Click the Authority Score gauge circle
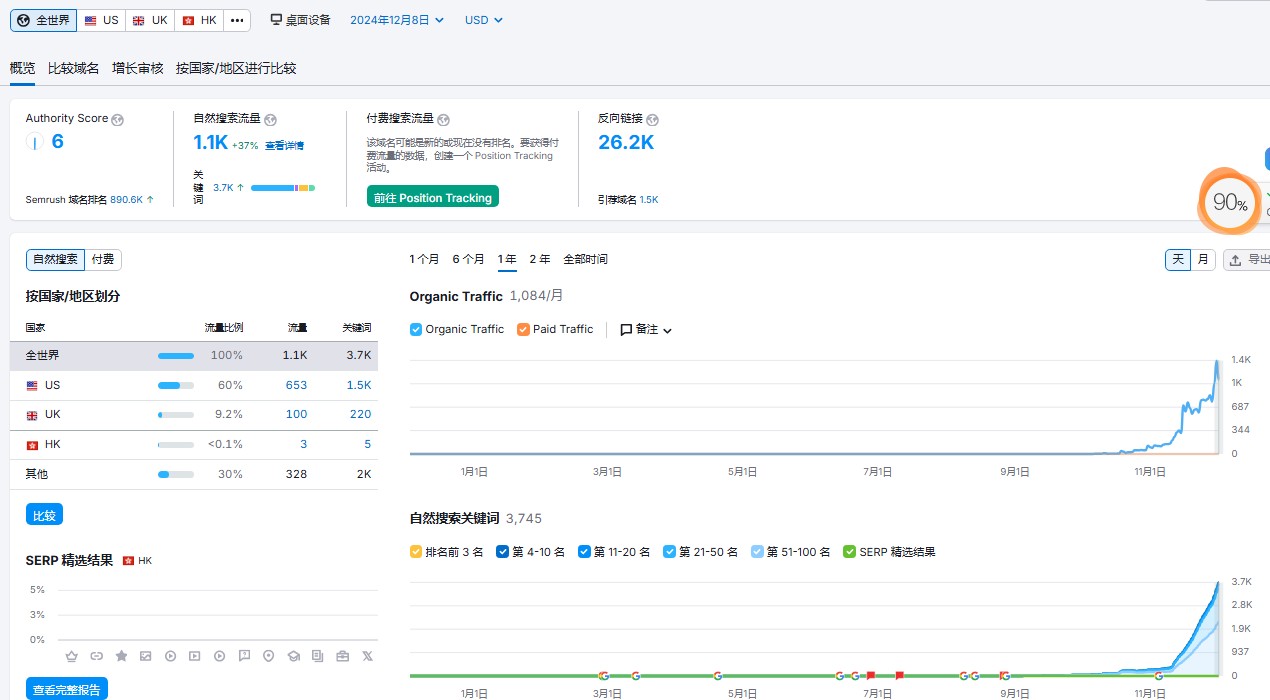This screenshot has width=1270, height=700. (35, 143)
